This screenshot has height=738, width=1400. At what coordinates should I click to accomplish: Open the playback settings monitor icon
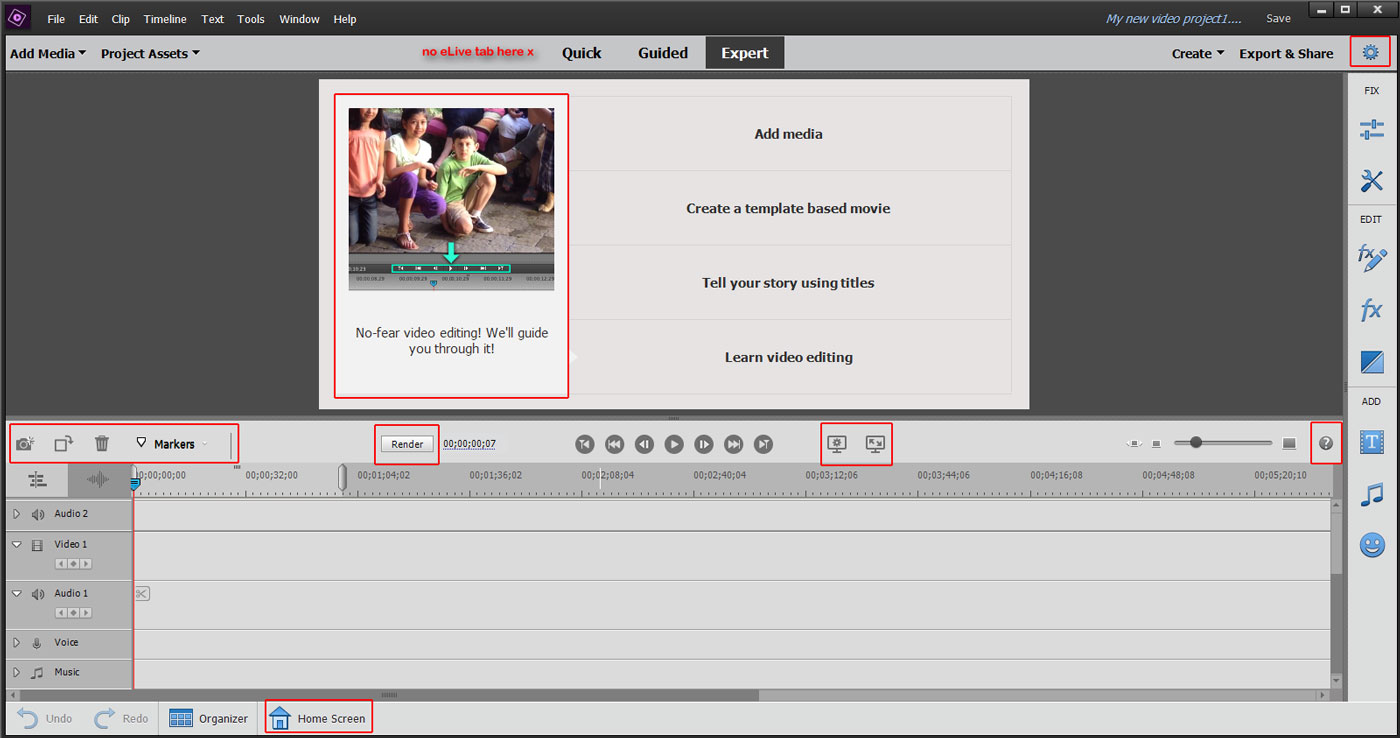pyautogui.click(x=838, y=443)
